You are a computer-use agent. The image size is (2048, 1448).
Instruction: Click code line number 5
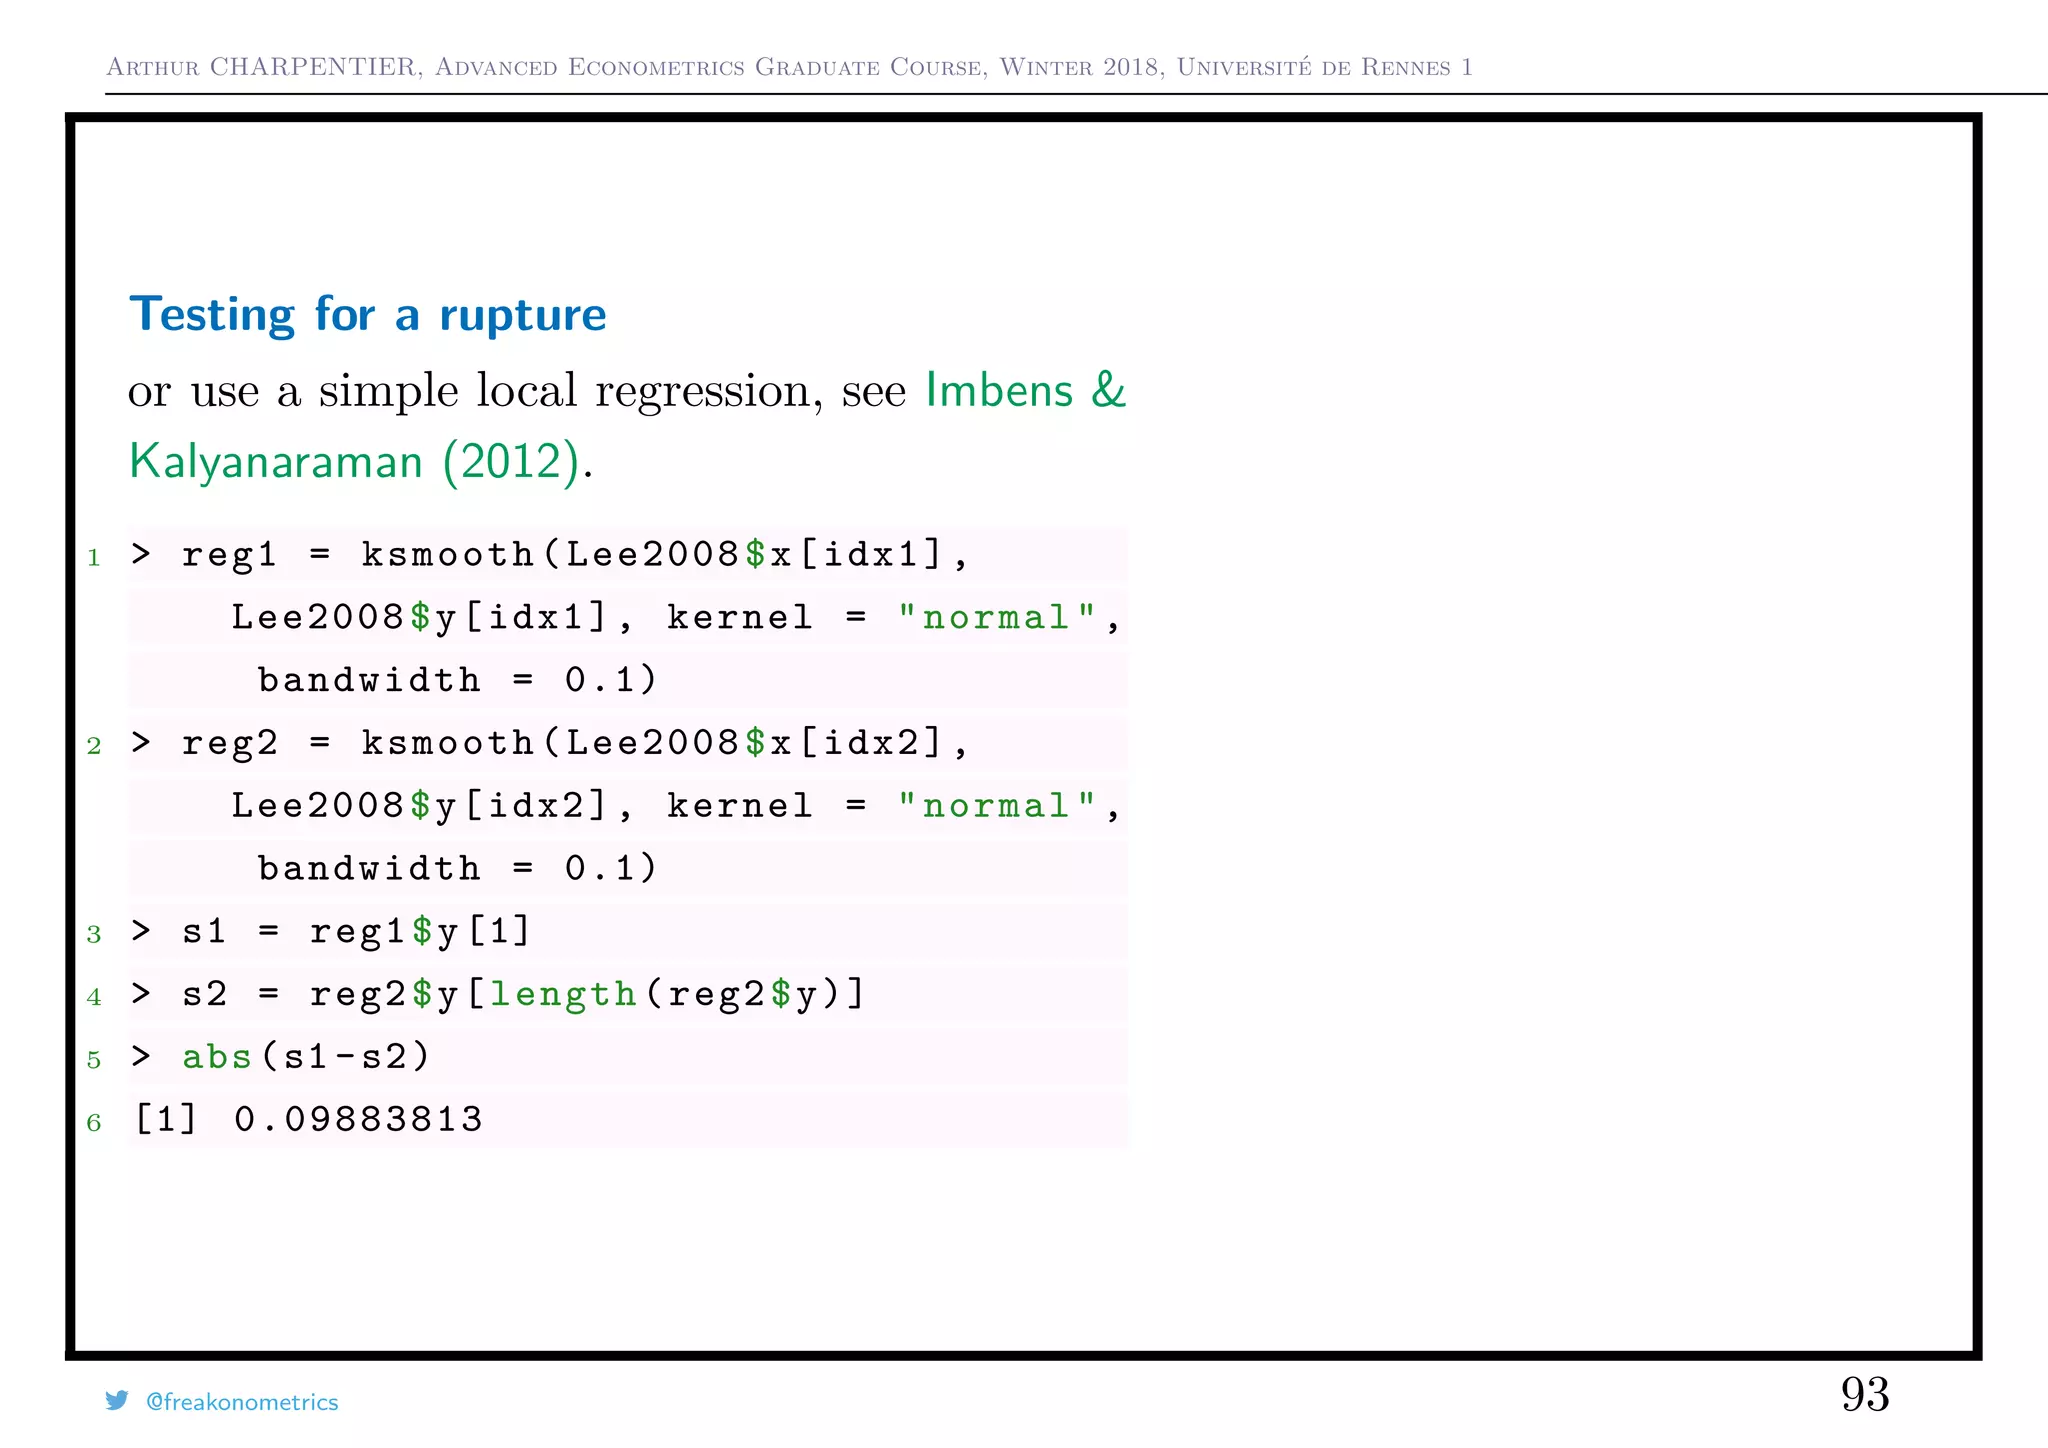pos(94,1060)
